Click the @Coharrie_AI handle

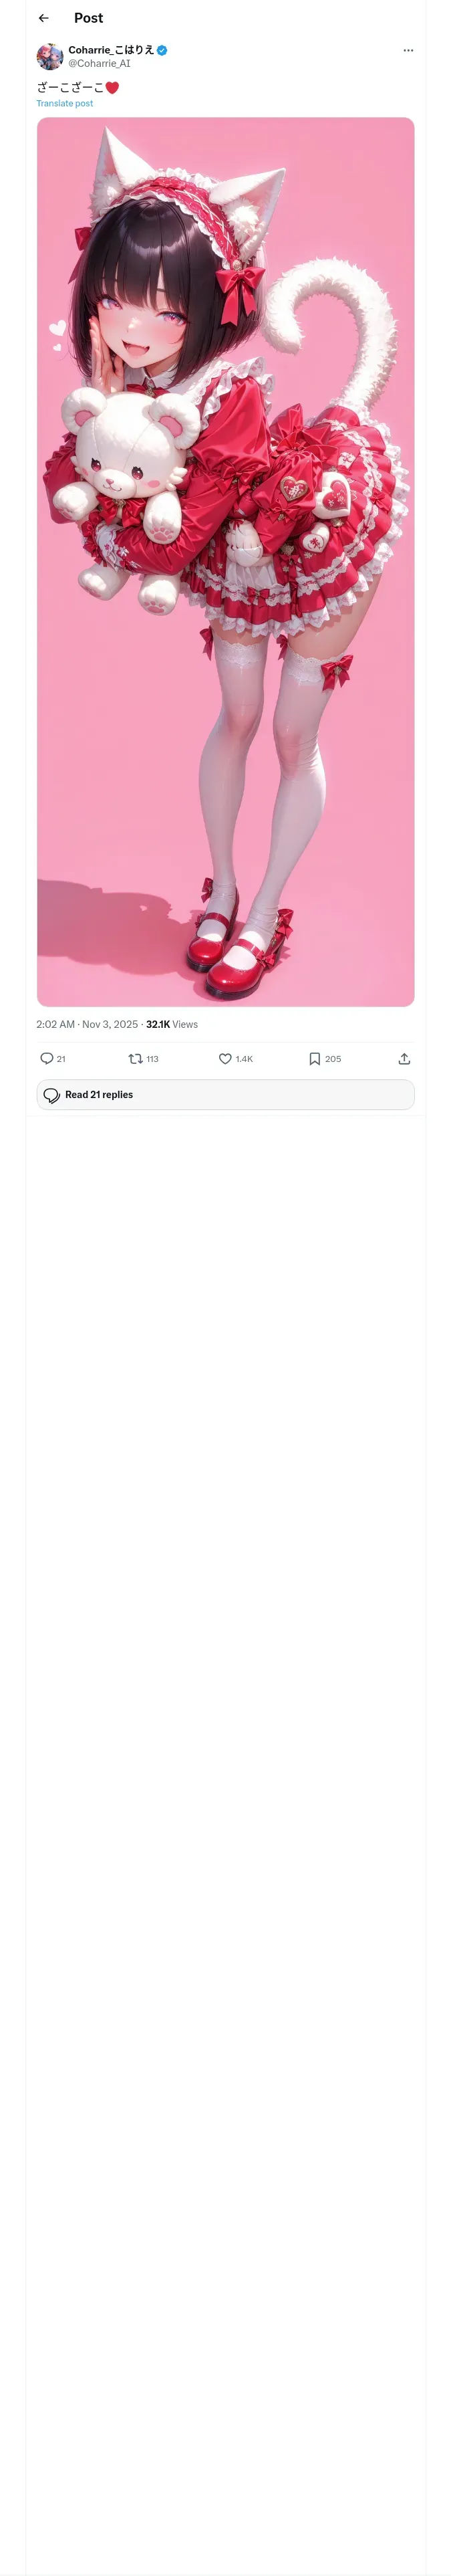click(x=99, y=63)
